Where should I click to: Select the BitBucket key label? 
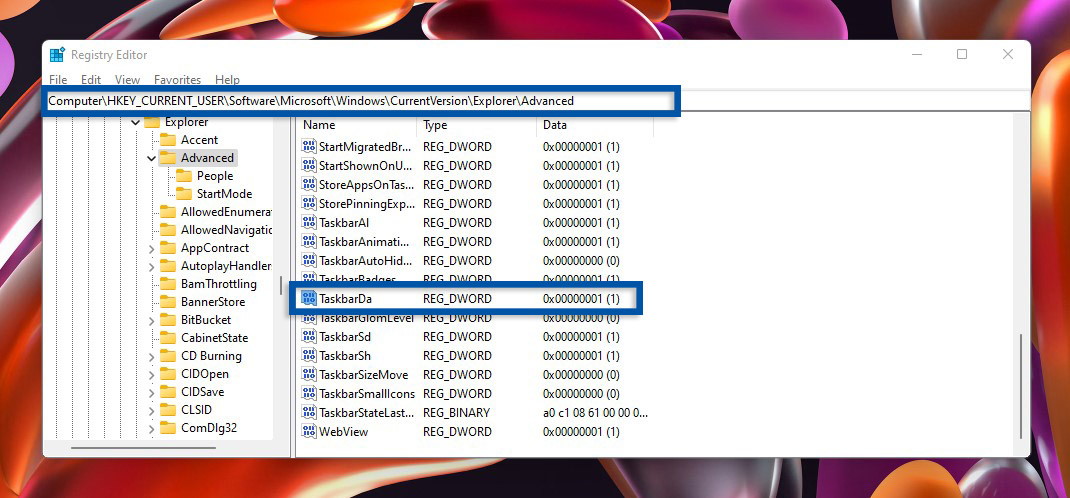click(206, 320)
